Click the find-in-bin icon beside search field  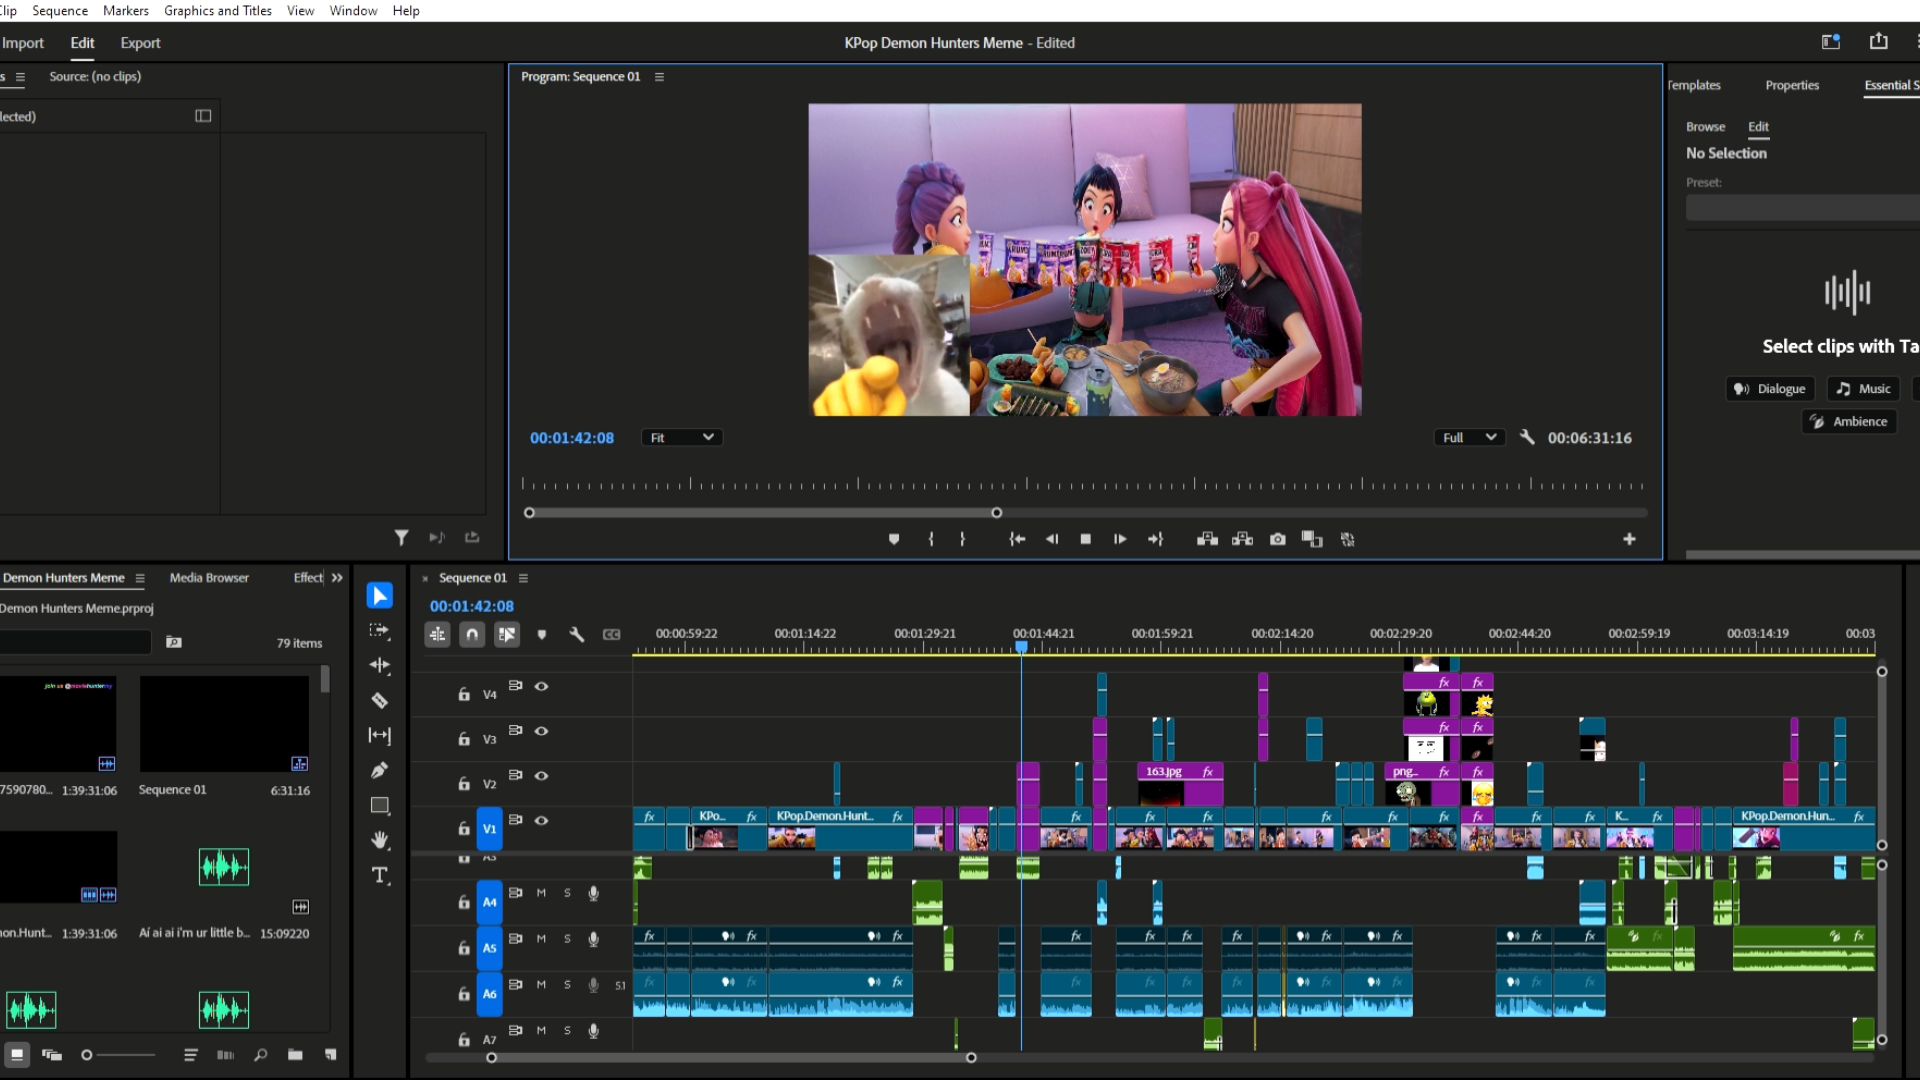tap(174, 642)
